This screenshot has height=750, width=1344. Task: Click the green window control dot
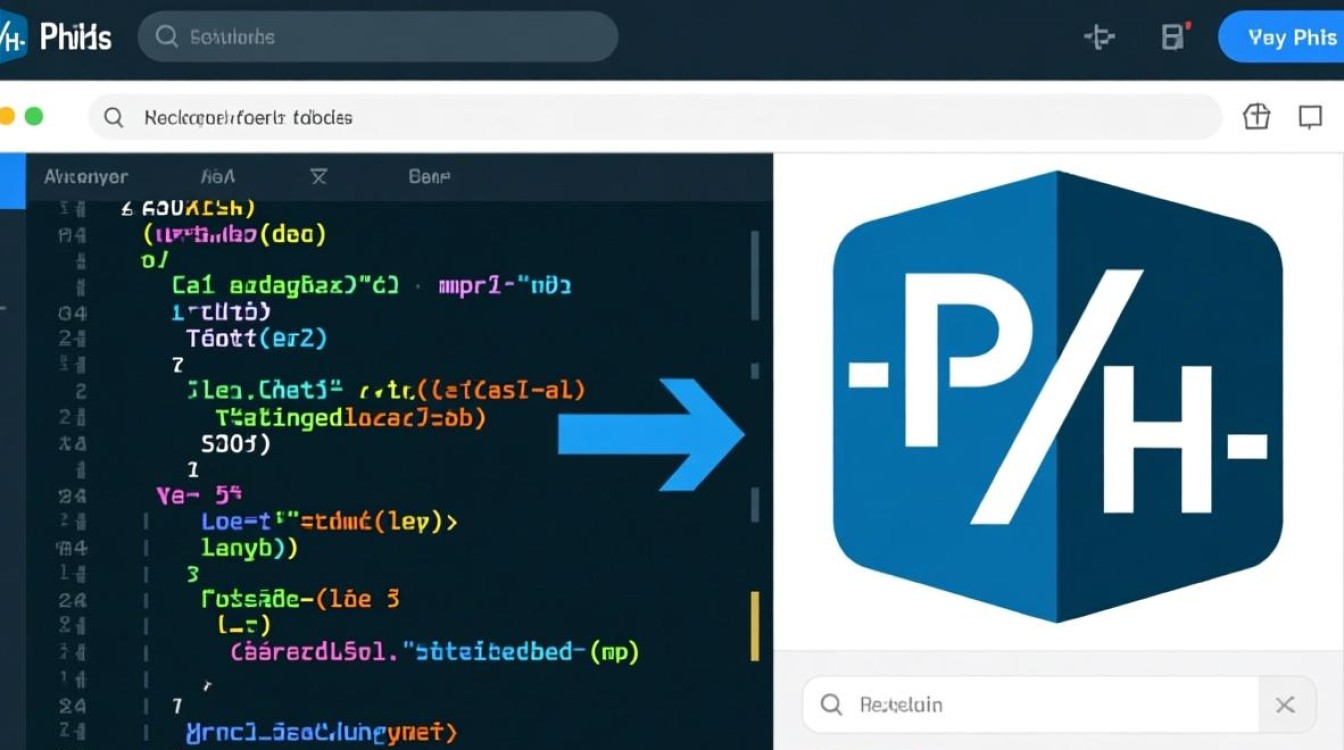[x=34, y=116]
